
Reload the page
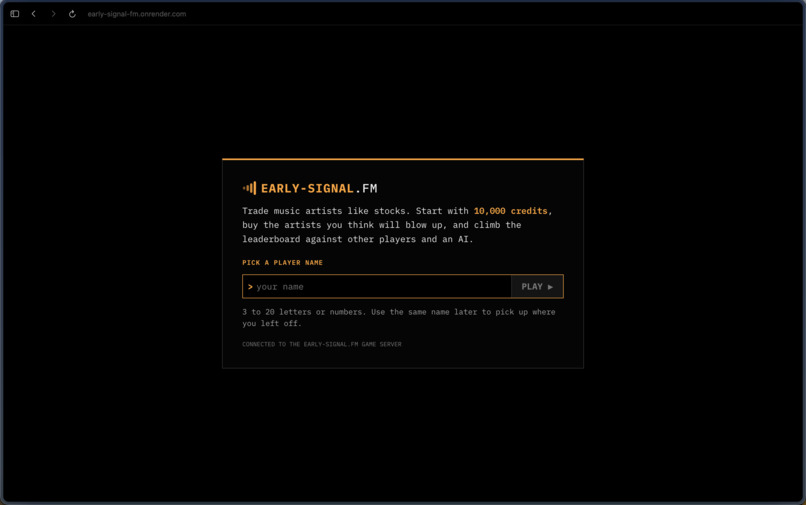click(x=72, y=14)
